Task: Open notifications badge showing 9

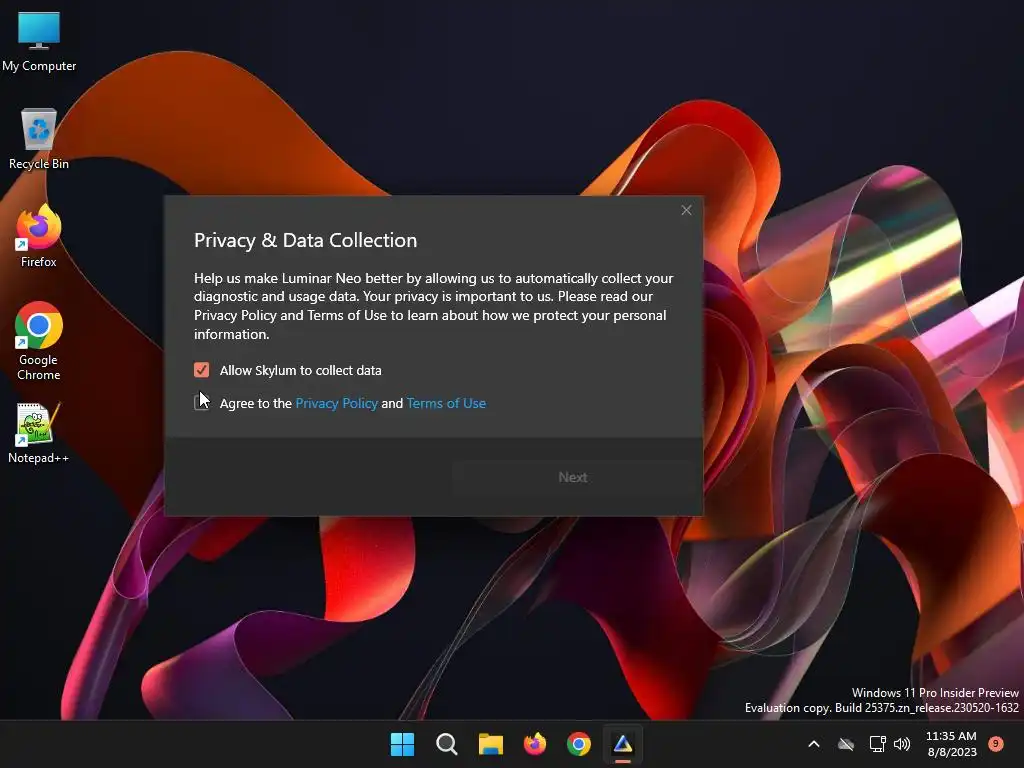Action: (x=996, y=744)
